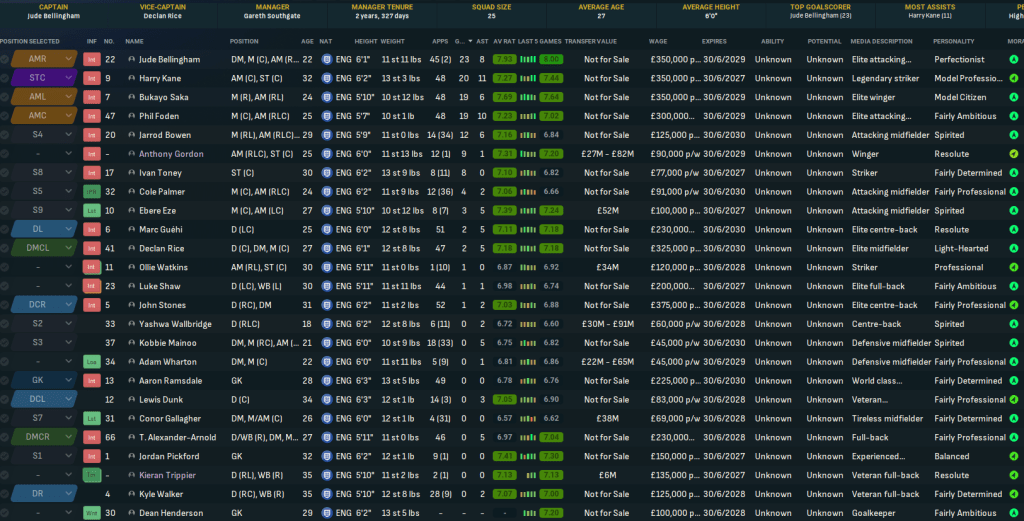
Task: Click Cole Palmer's green IPR status icon
Action: [92, 192]
